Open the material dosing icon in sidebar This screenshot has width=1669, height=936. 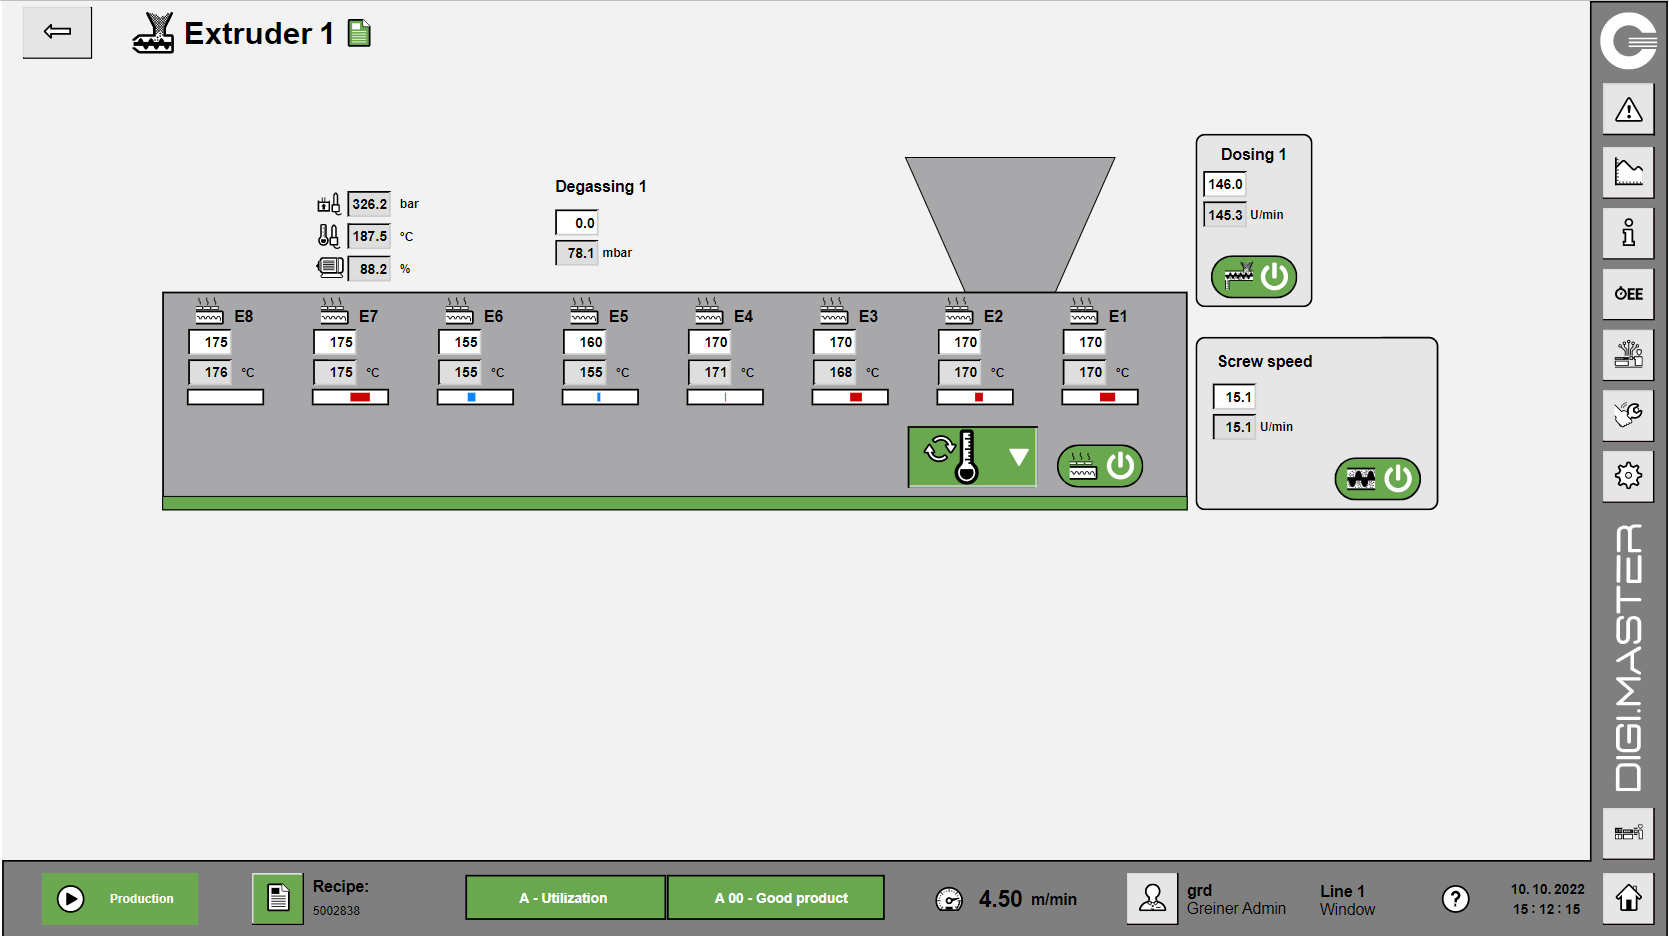(x=1628, y=354)
